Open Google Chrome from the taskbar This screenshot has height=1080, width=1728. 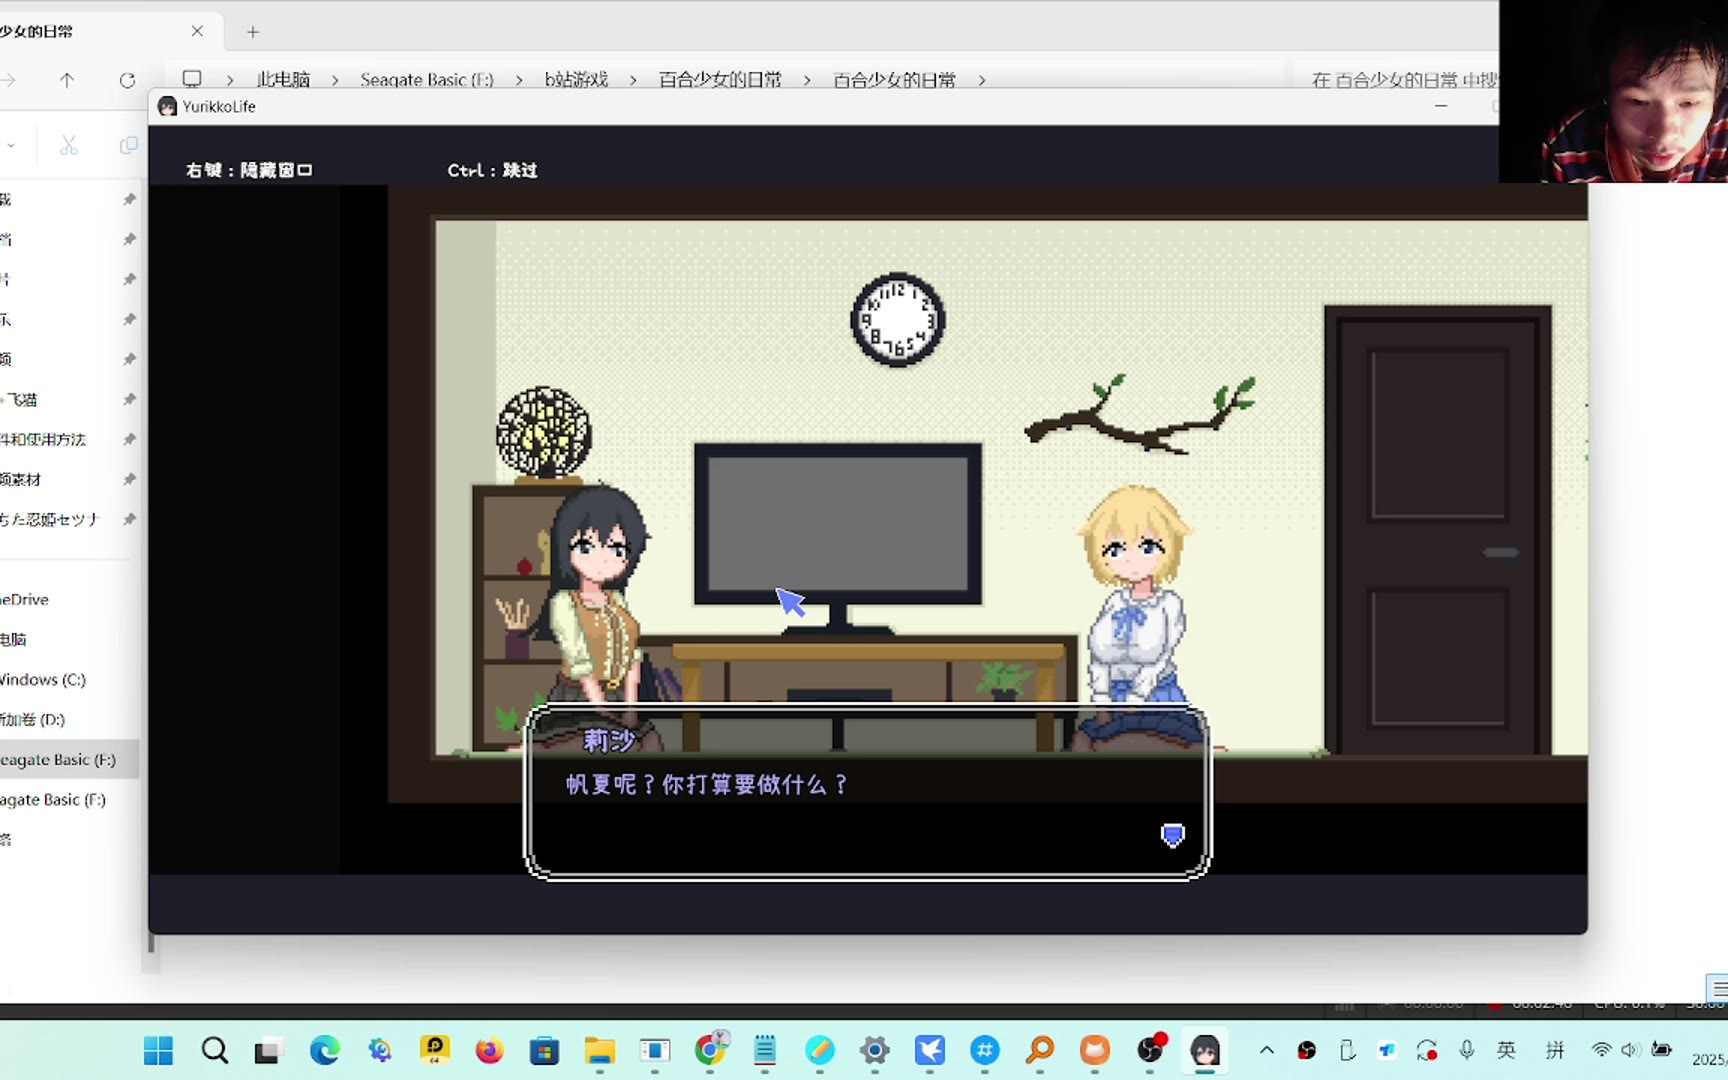point(710,1050)
